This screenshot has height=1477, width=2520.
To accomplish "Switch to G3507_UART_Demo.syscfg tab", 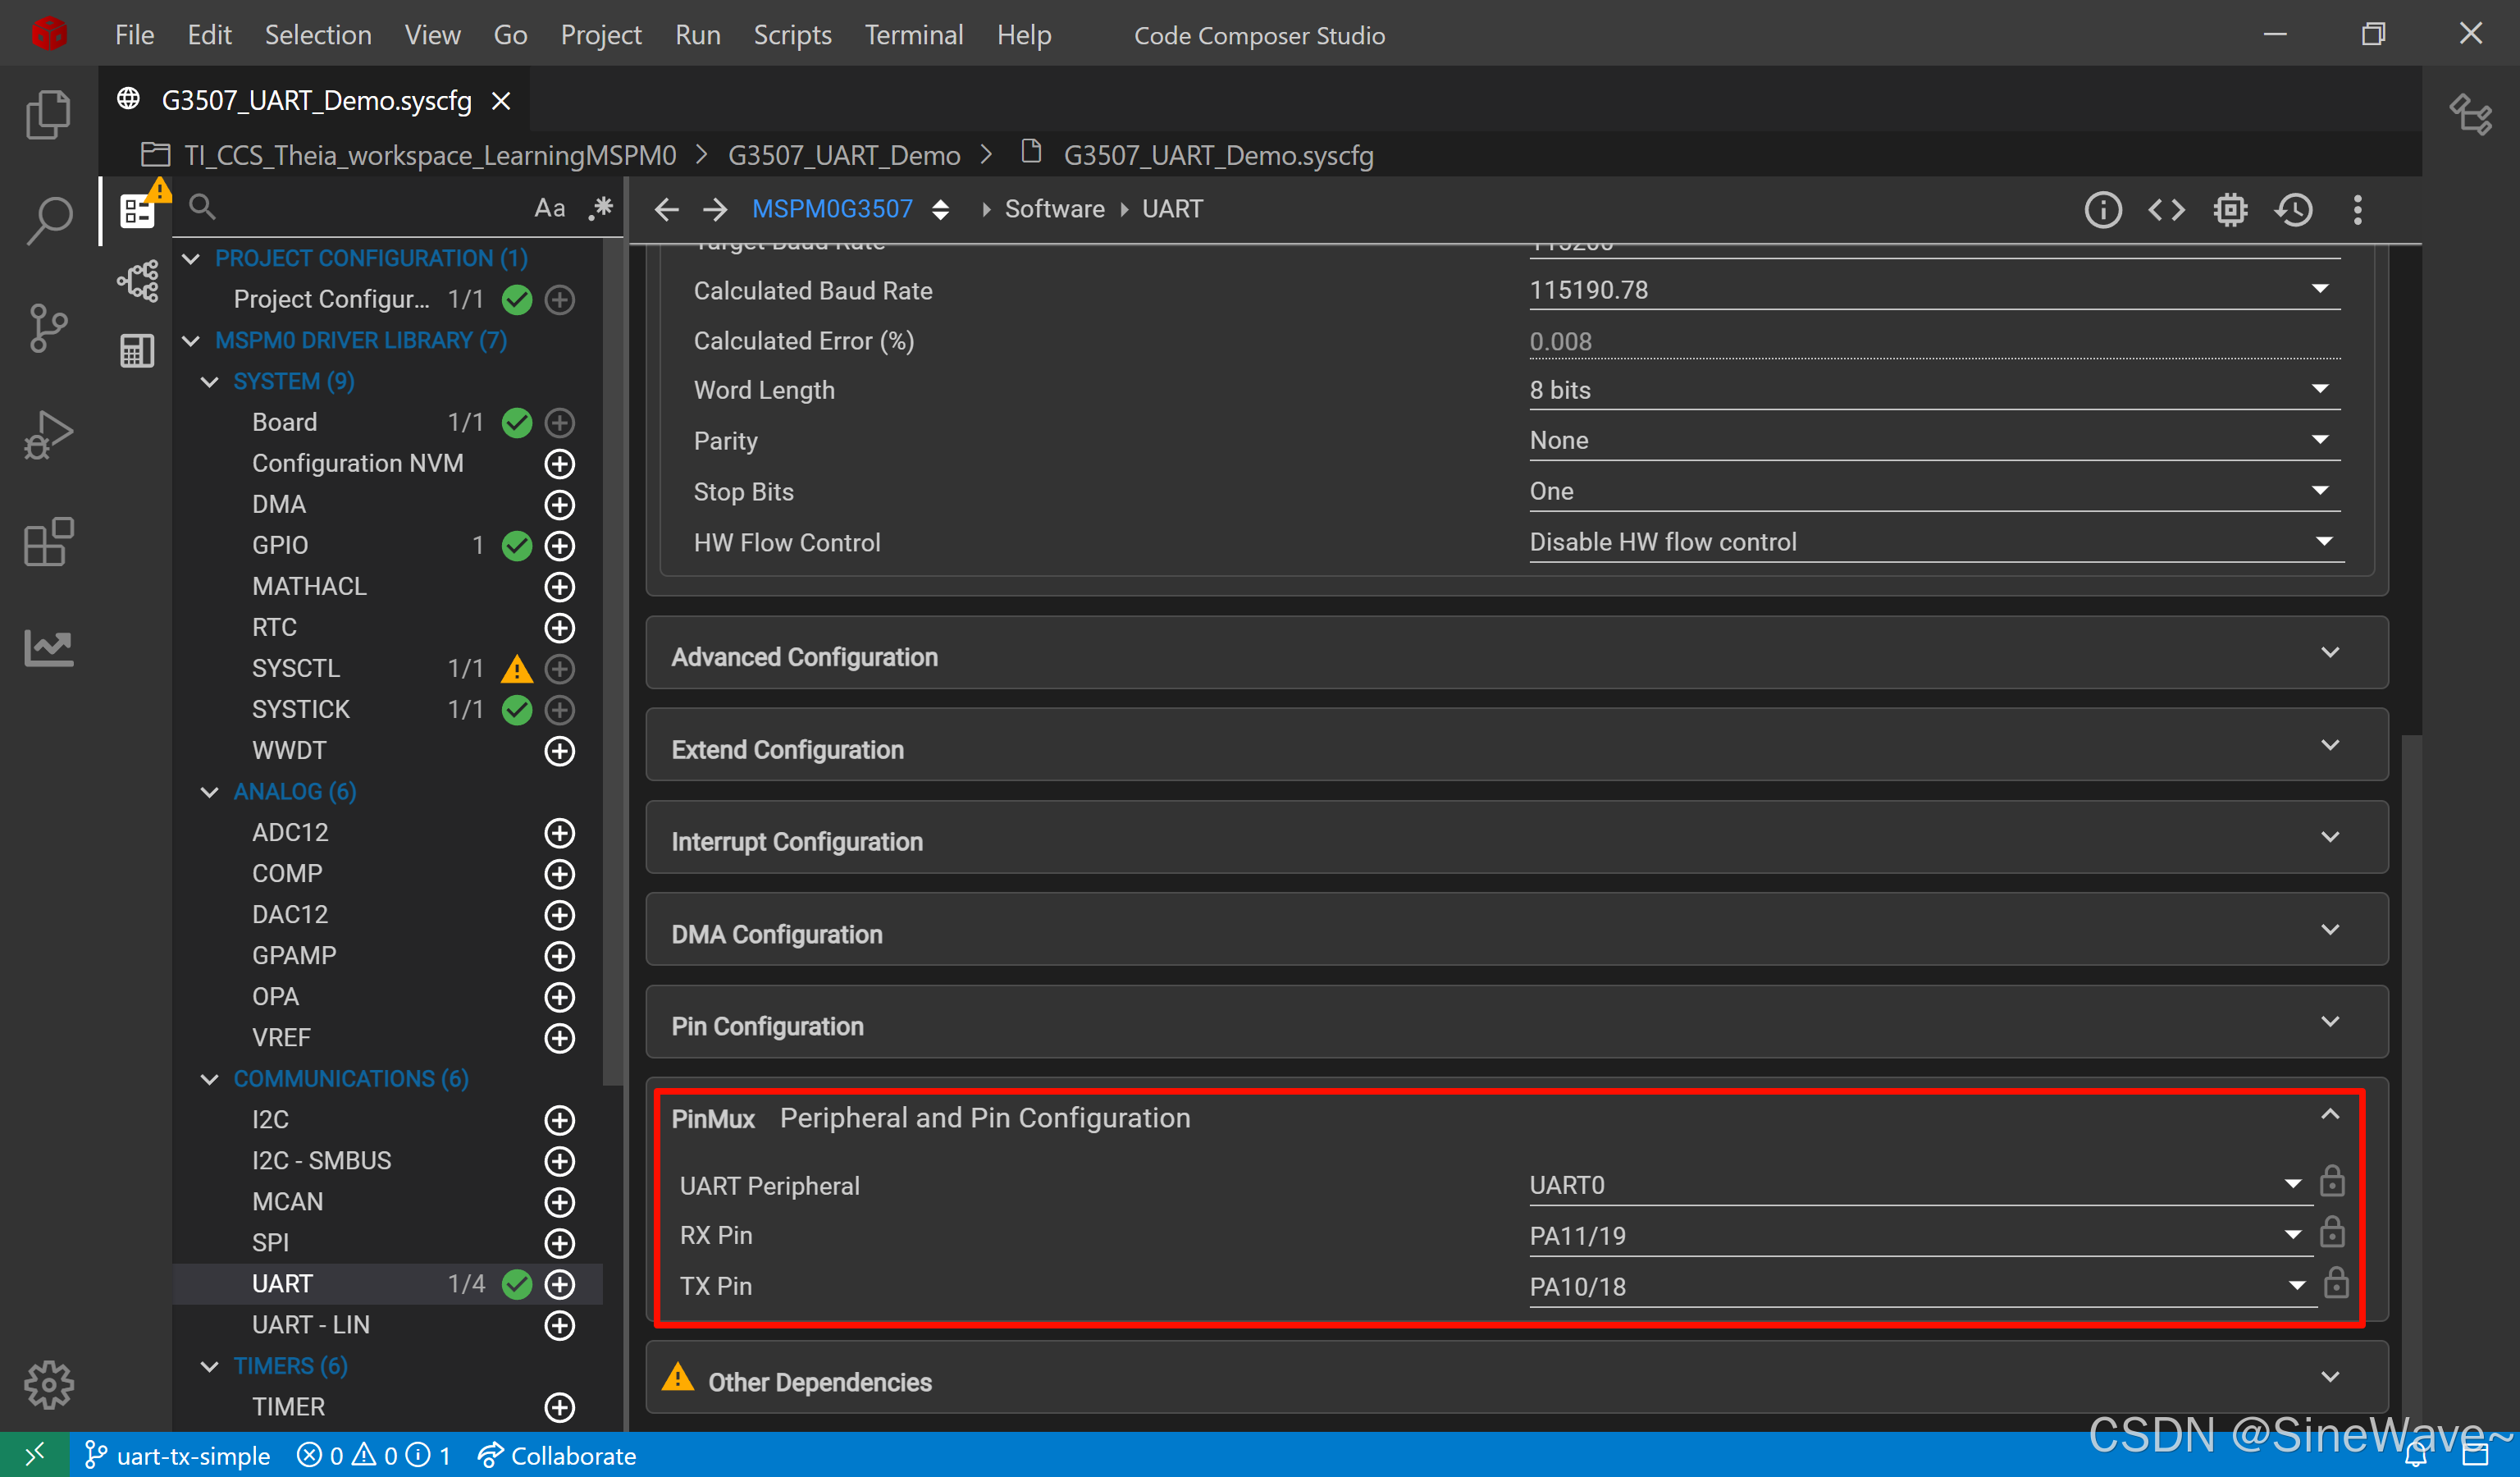I will pyautogui.click(x=315, y=100).
